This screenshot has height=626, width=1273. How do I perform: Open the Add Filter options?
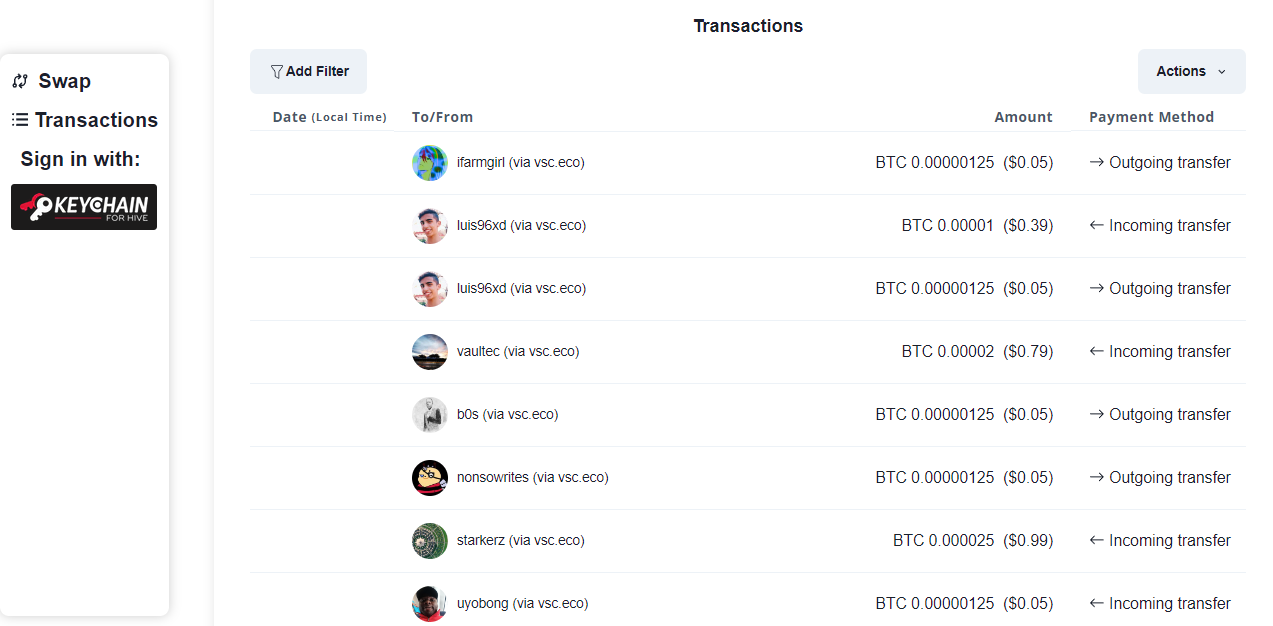[x=308, y=71]
